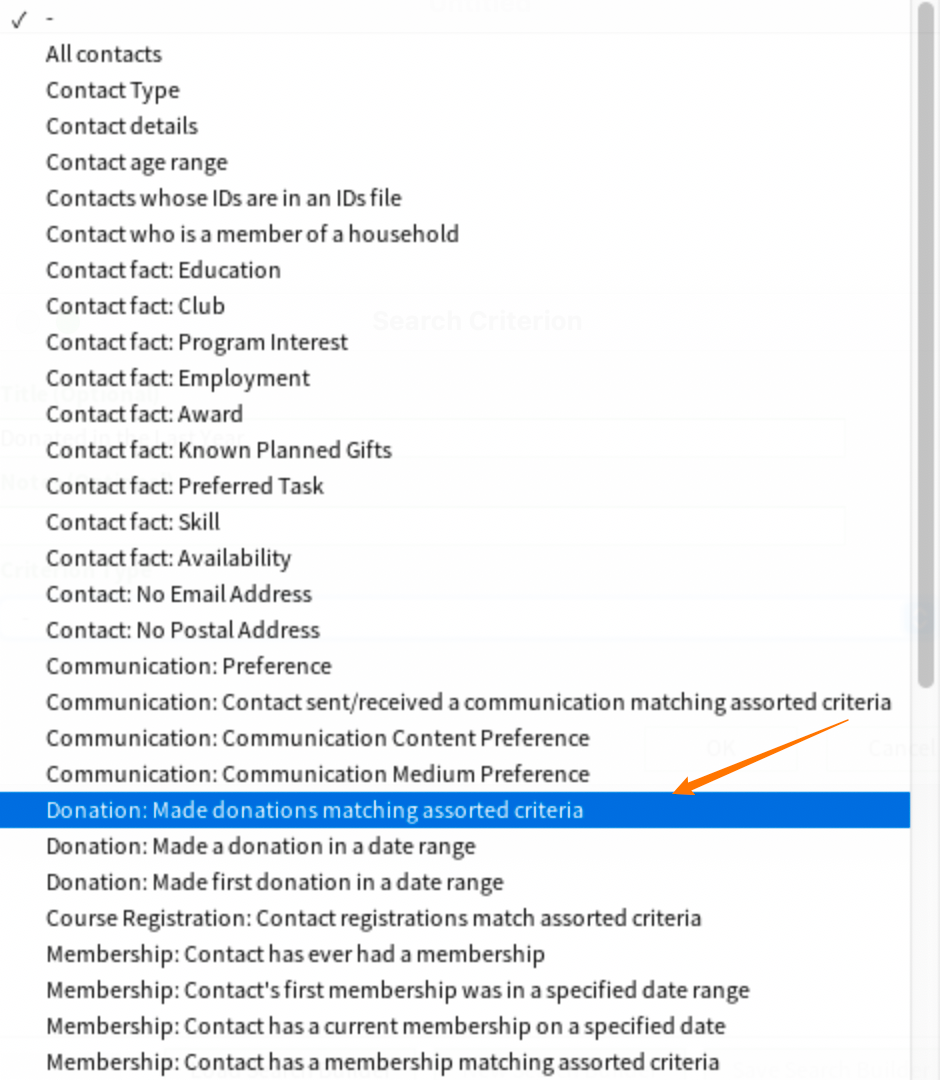The image size is (940, 1080).
Task: Choose Contact fact: Program Interest
Action: 455,342
